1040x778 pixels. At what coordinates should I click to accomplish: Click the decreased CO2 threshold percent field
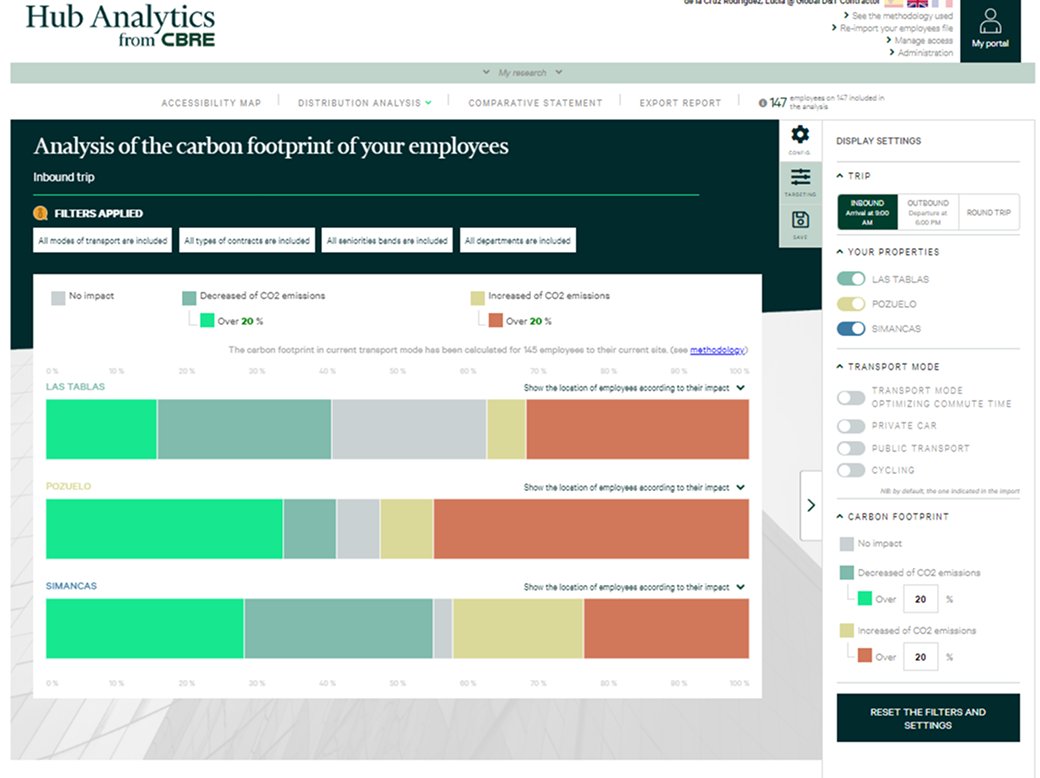tap(921, 600)
